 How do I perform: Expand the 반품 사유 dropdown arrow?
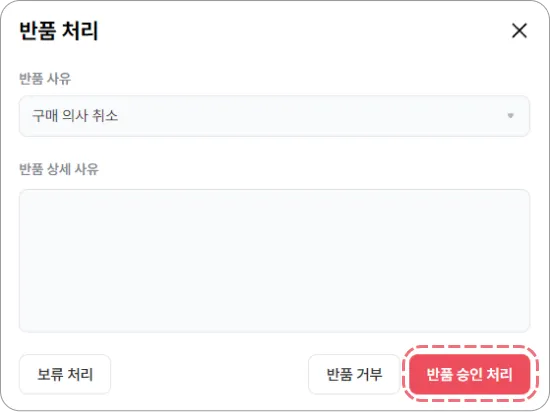[510, 115]
